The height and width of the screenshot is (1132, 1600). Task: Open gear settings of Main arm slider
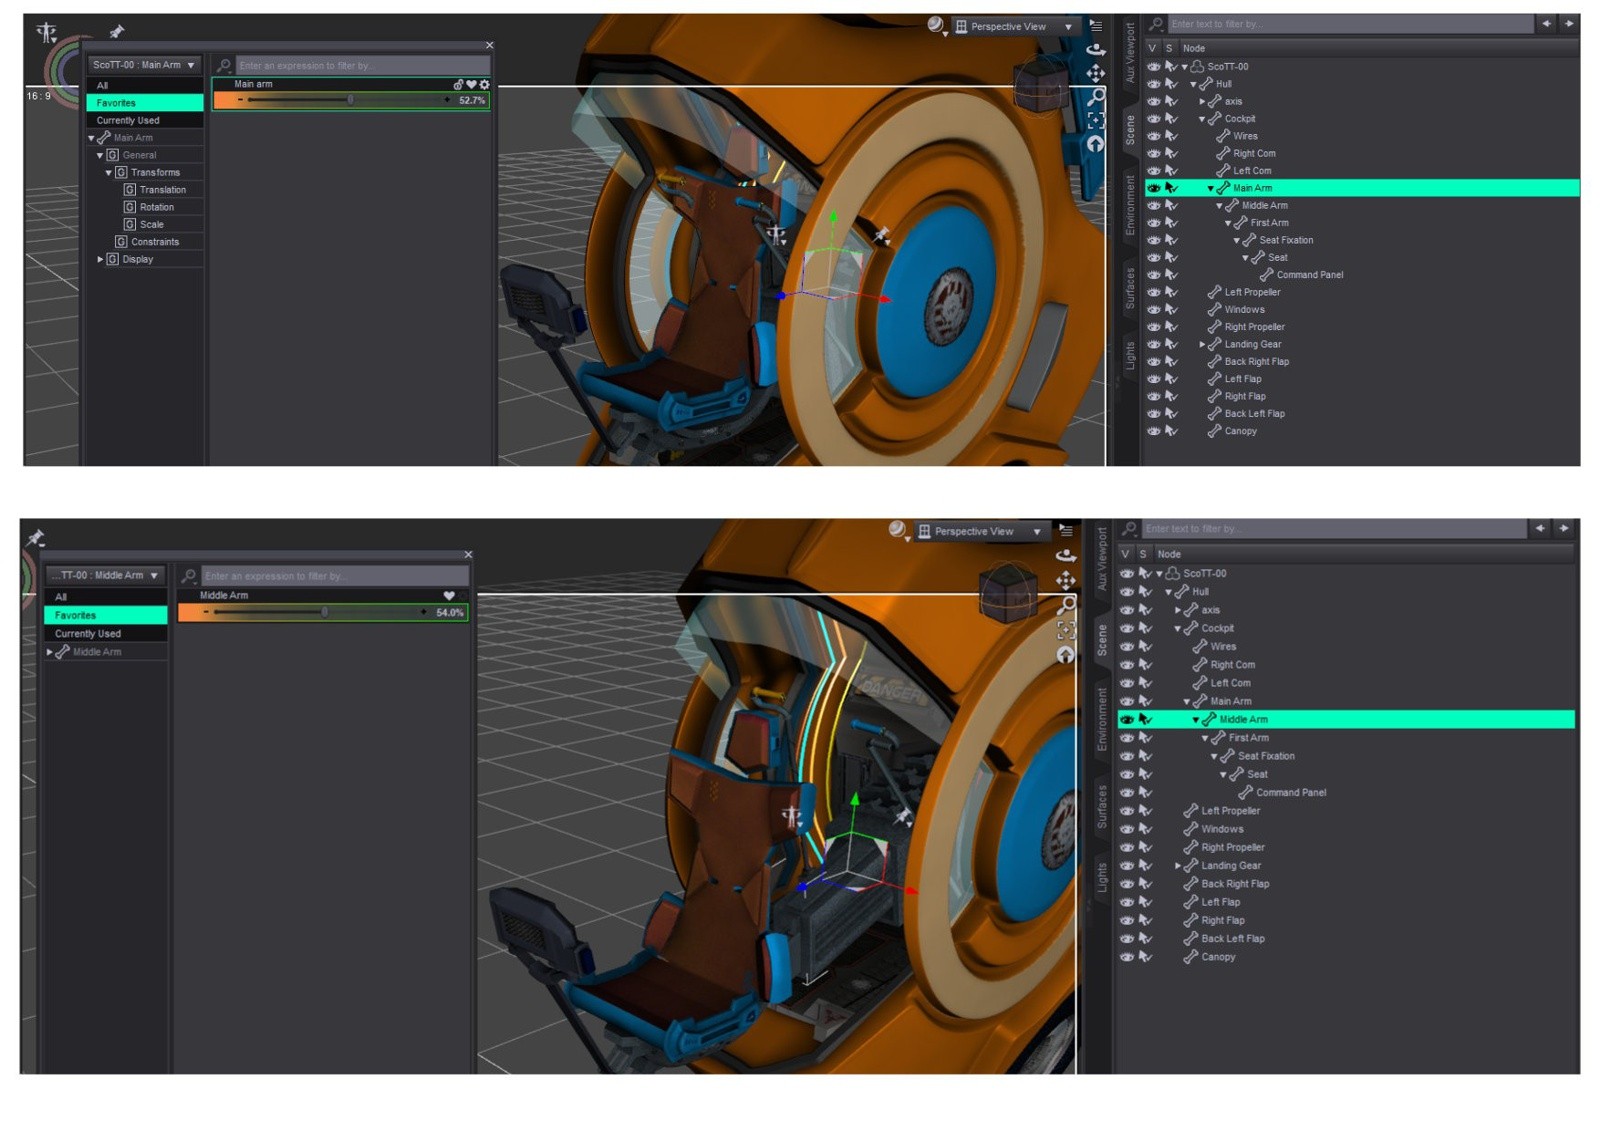click(x=484, y=85)
